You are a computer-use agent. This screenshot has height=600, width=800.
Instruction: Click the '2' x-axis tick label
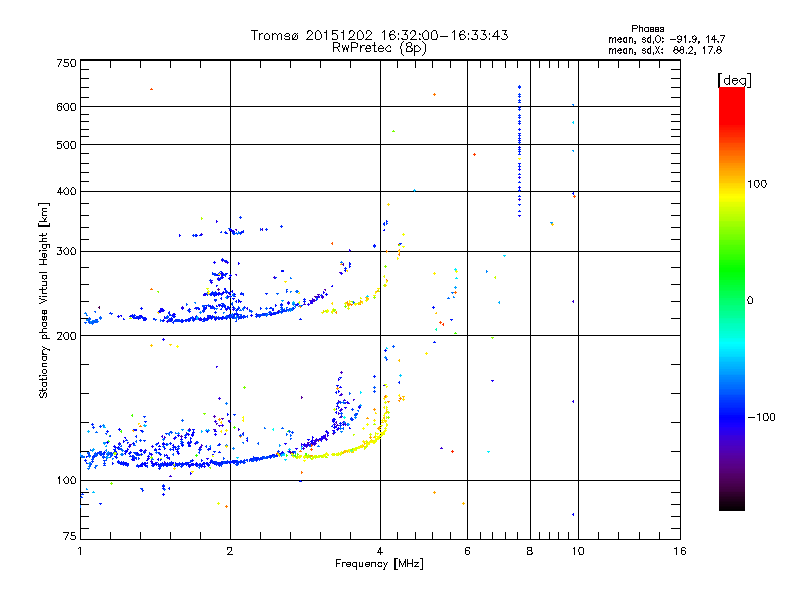click(x=230, y=551)
